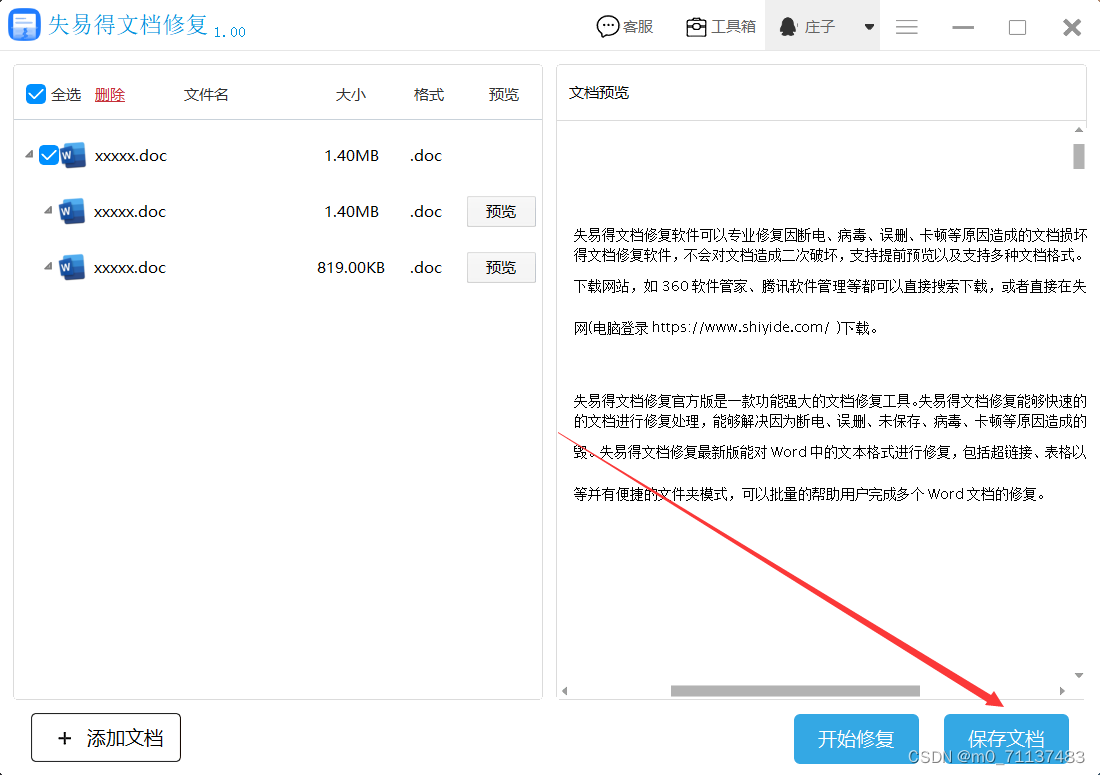Preview the 819.00KB document
1100x775 pixels.
pos(501,268)
